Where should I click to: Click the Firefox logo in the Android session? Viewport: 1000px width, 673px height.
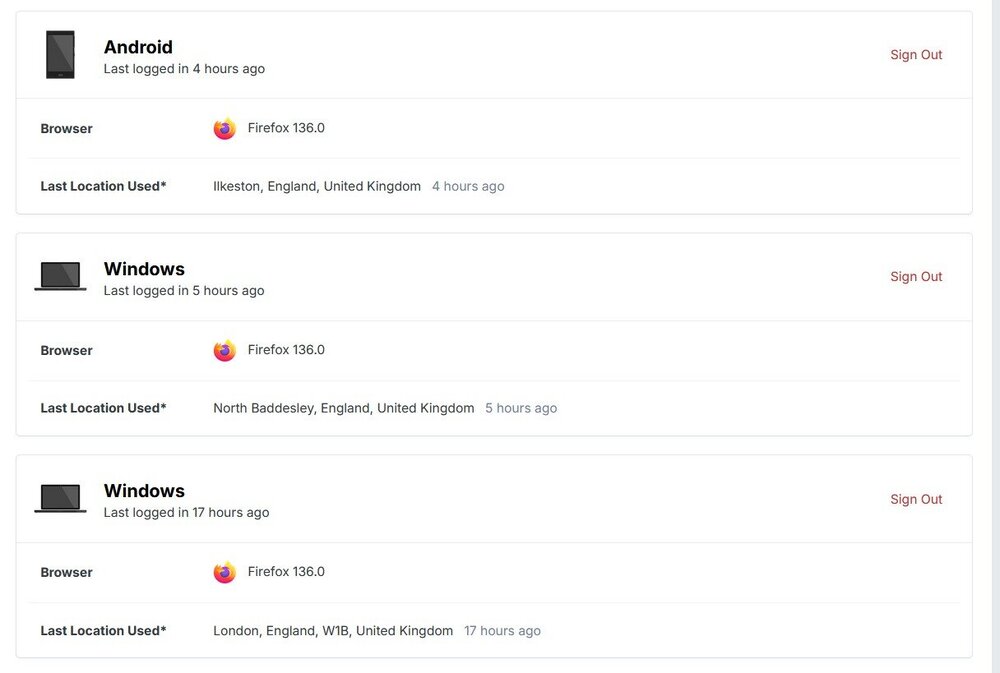point(224,128)
